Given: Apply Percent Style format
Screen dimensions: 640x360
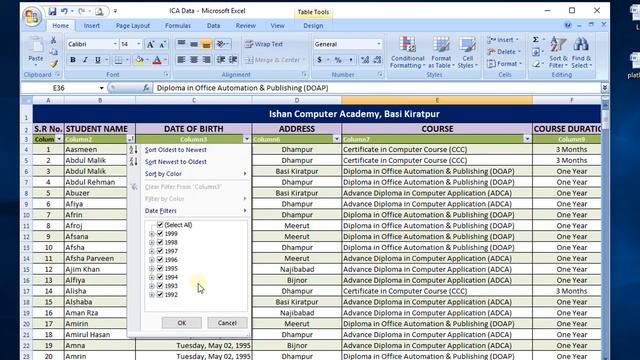Looking at the screenshot, I should pyautogui.click(x=338, y=60).
